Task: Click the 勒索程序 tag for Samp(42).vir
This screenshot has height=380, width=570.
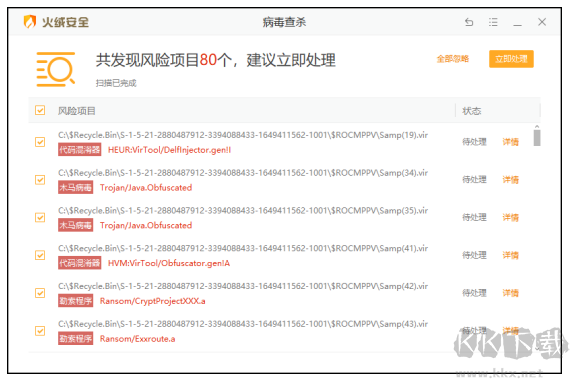Action: click(x=76, y=301)
